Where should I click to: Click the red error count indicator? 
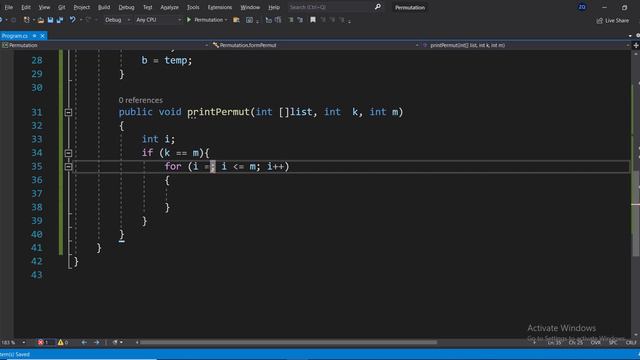[43, 342]
